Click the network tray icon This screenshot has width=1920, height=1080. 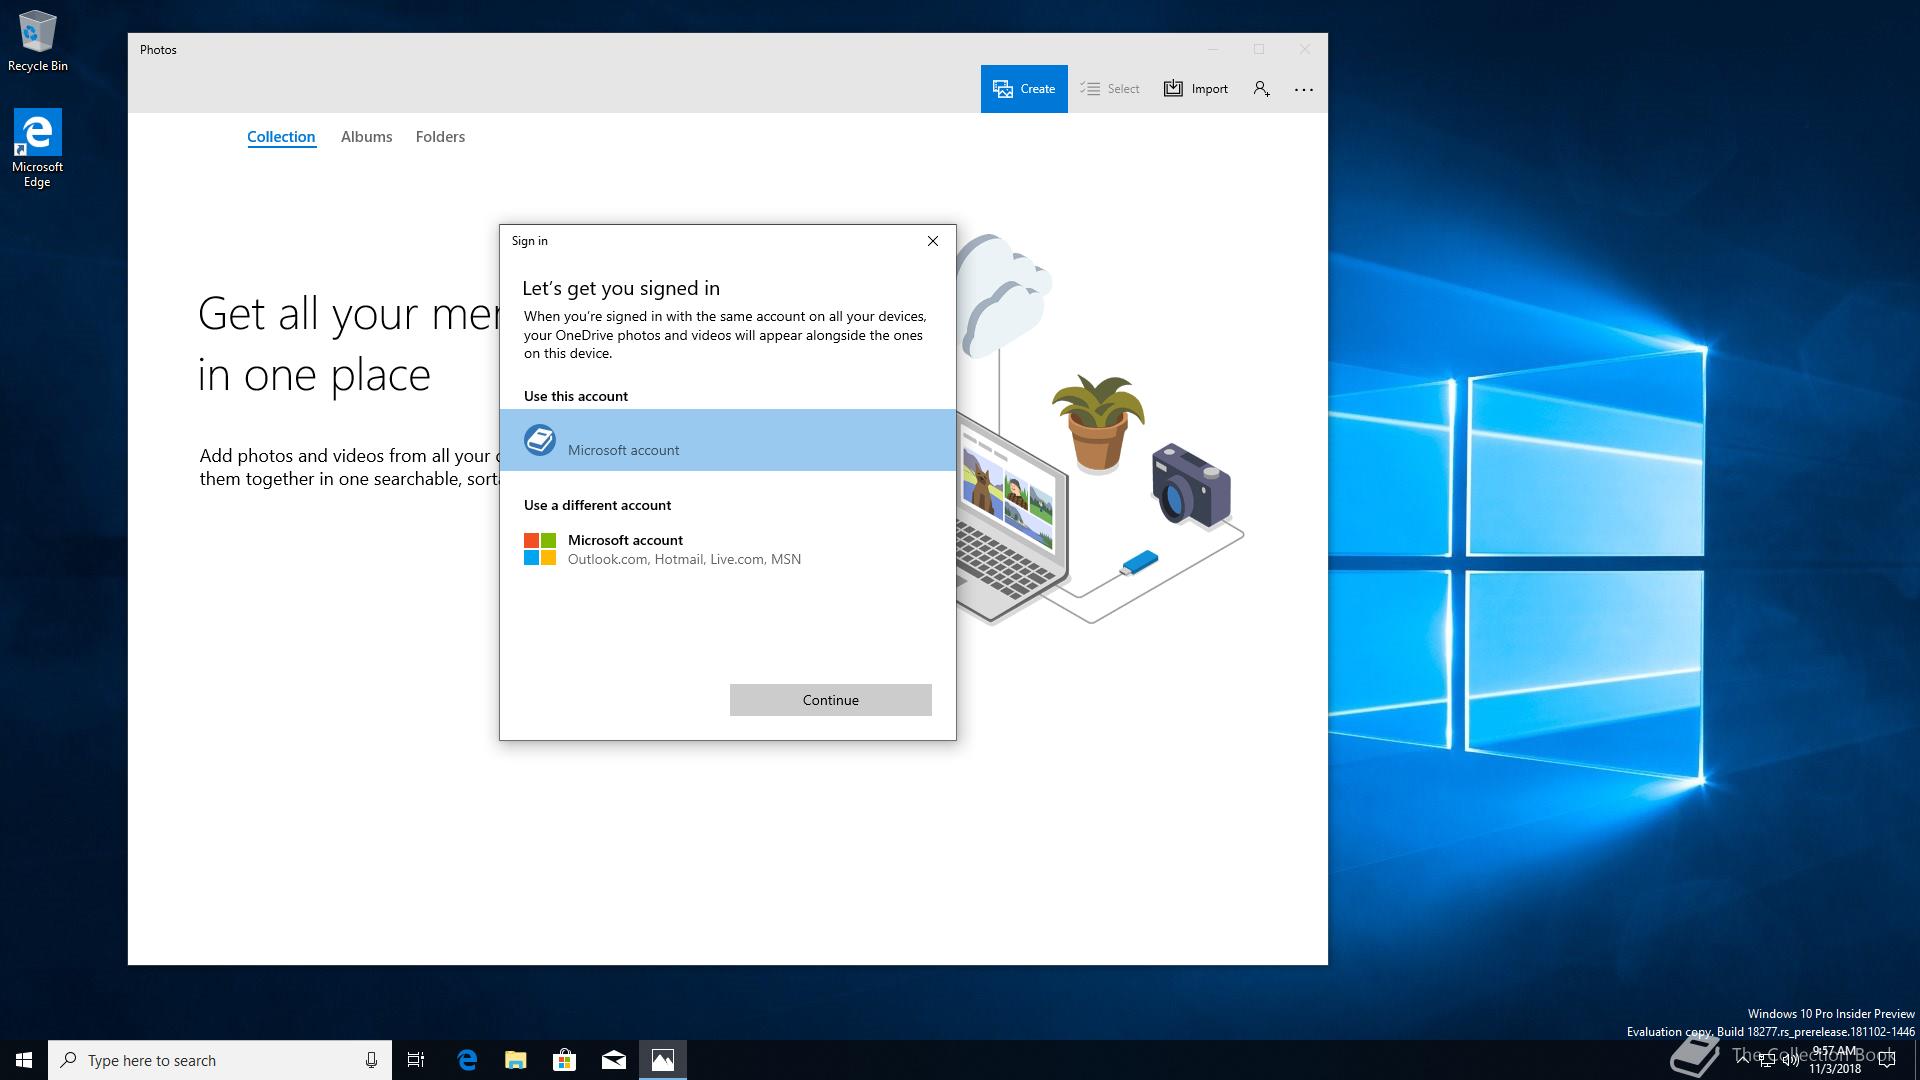(1767, 1062)
